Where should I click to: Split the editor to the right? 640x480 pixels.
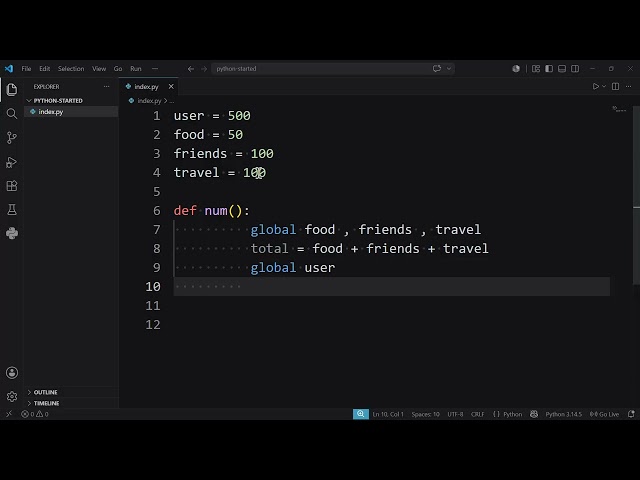[616, 87]
